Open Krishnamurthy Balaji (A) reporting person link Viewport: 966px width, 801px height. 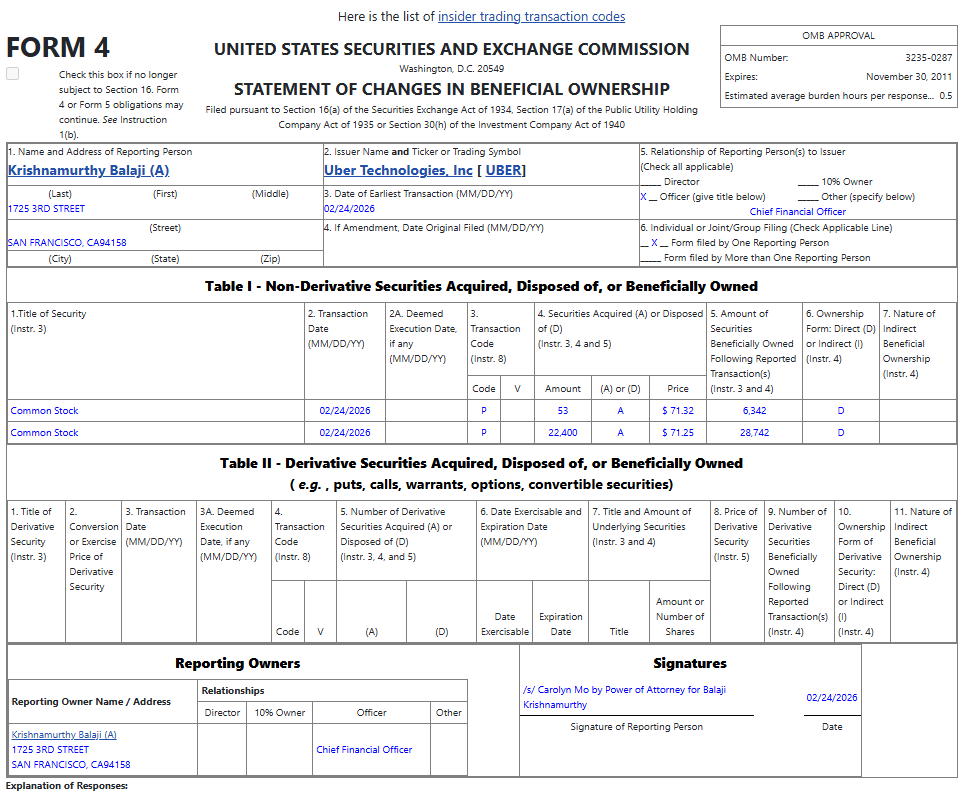coord(88,170)
